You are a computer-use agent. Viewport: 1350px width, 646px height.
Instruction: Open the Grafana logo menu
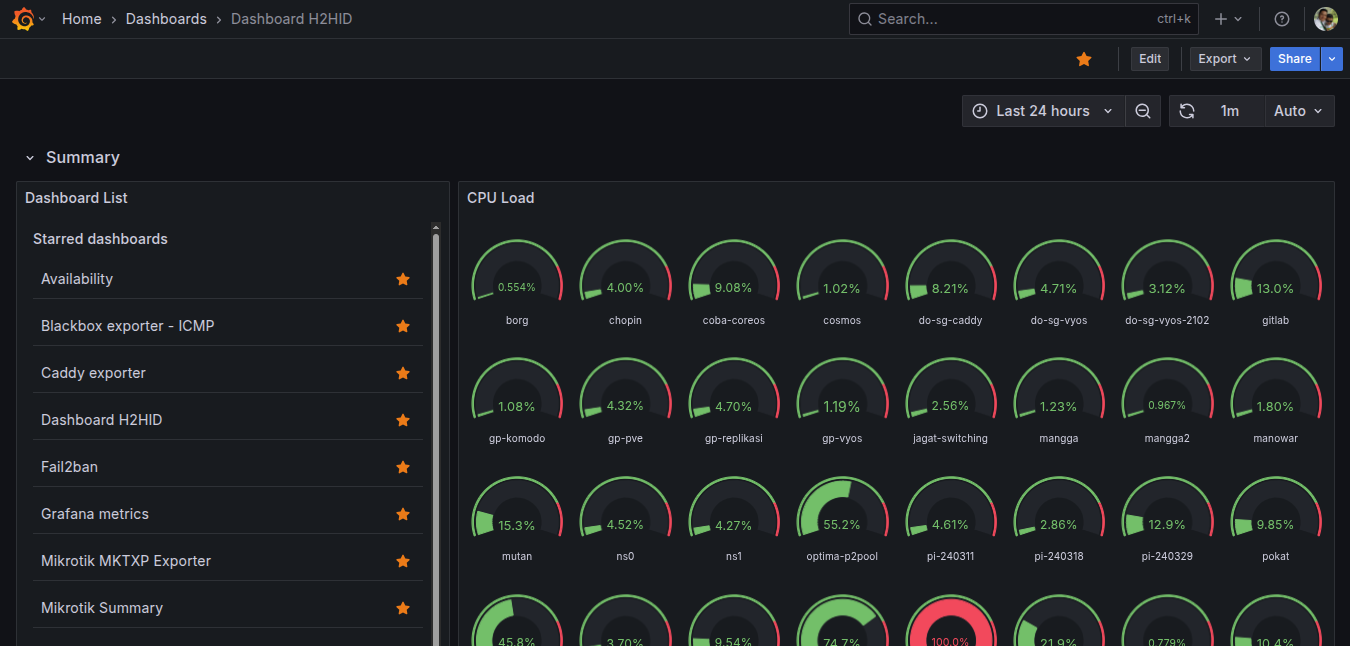point(23,19)
